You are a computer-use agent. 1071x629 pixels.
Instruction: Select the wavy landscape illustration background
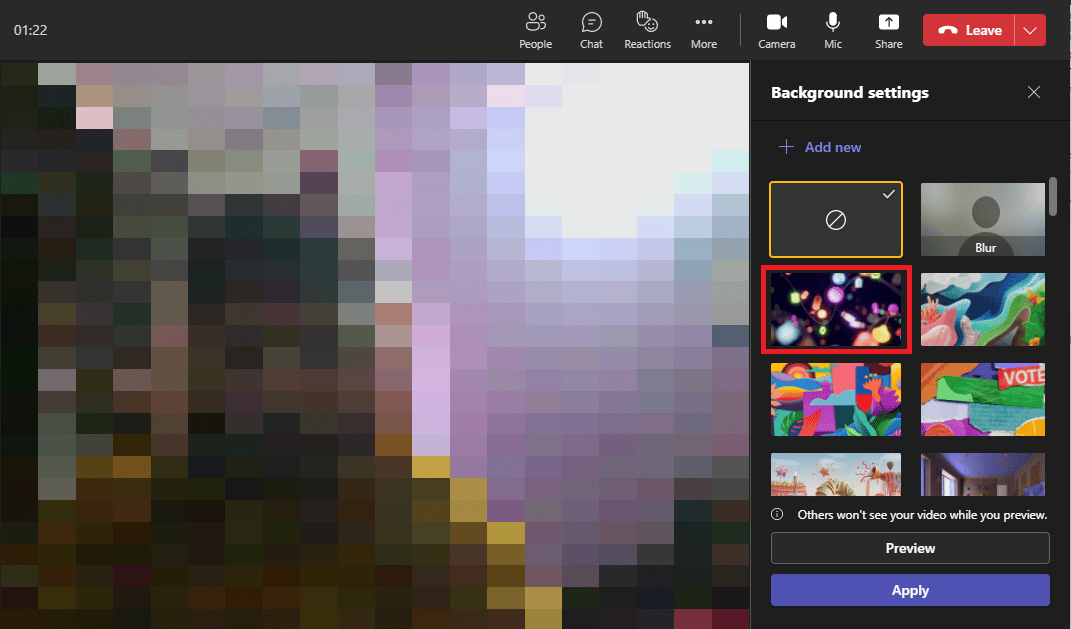[982, 309]
